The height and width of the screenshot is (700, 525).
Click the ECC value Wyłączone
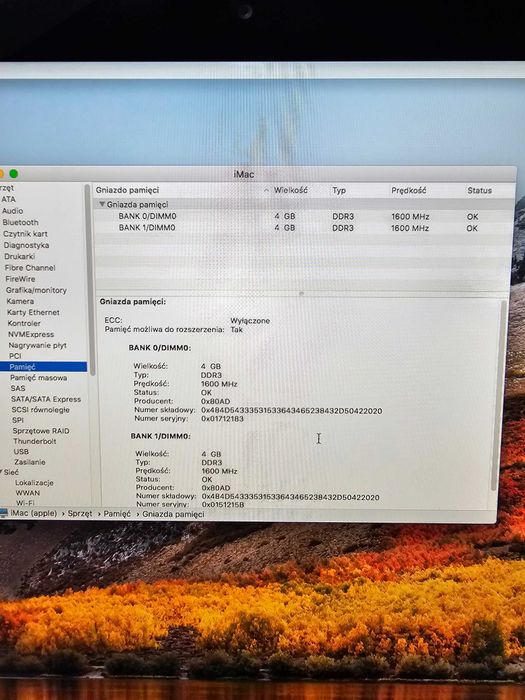pyautogui.click(x=250, y=321)
